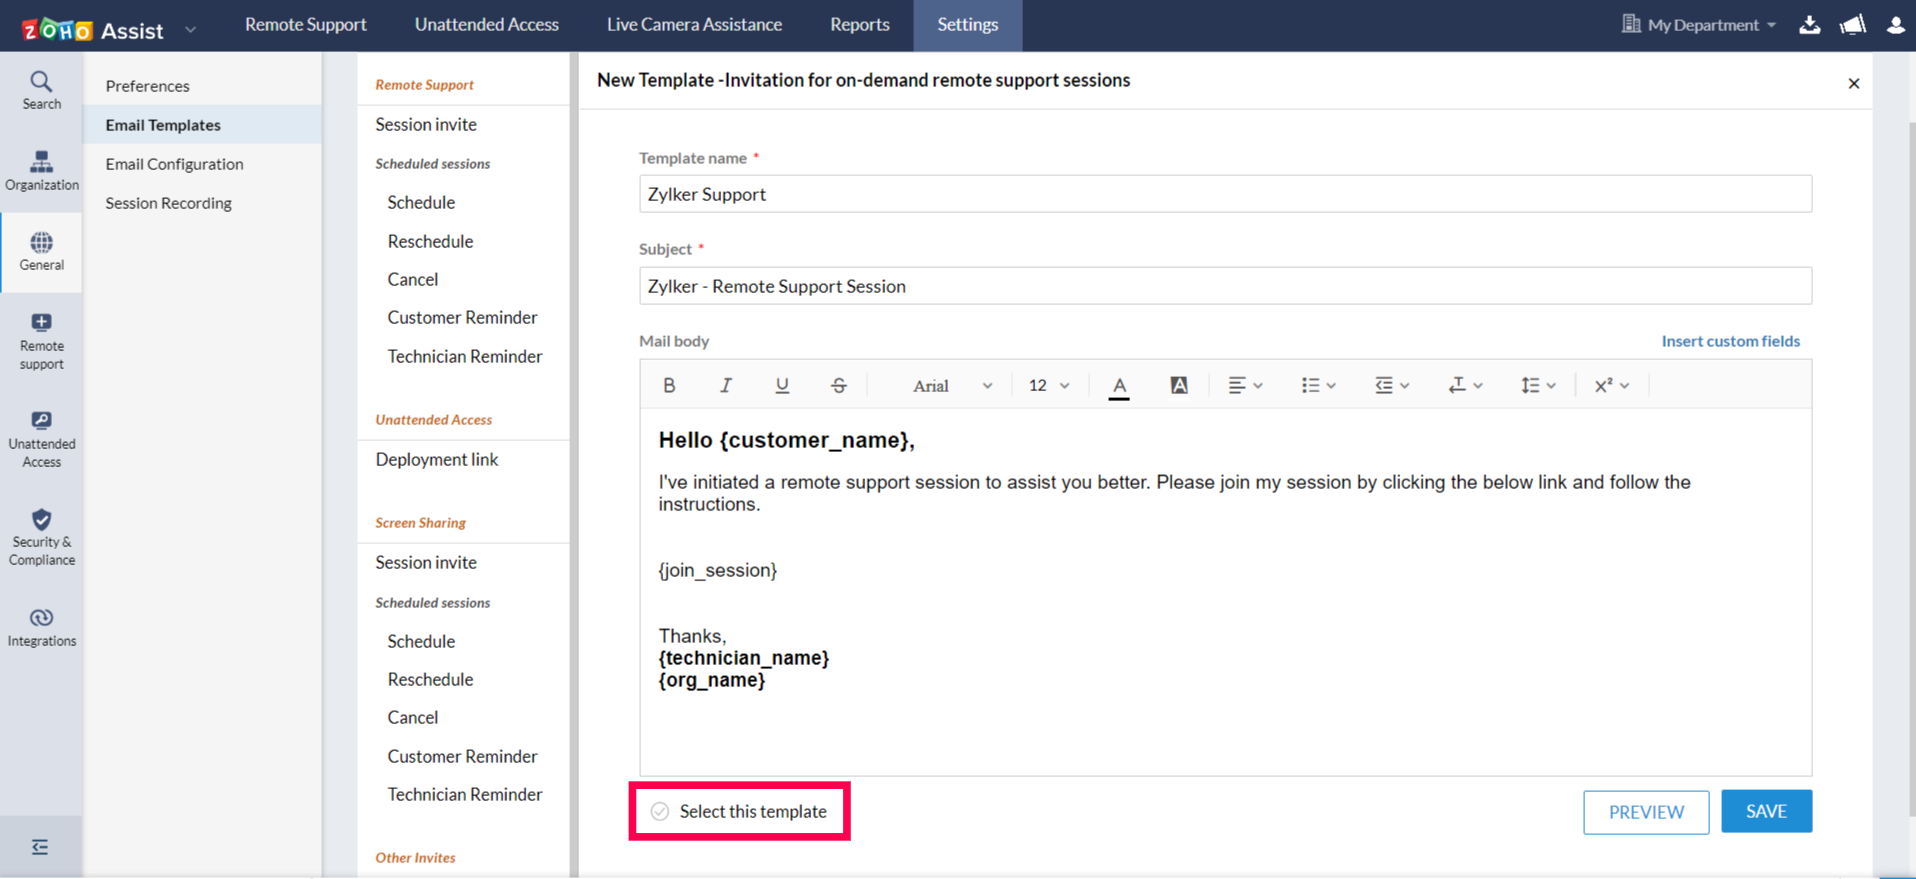Collapse the left sidebar menu
Screen dimensions: 1916x879
[40, 847]
